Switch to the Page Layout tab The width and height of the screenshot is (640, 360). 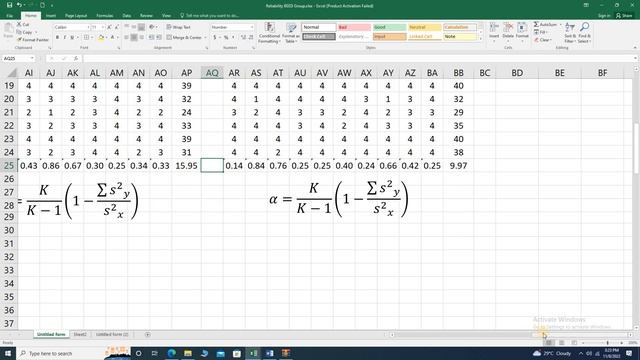point(76,16)
